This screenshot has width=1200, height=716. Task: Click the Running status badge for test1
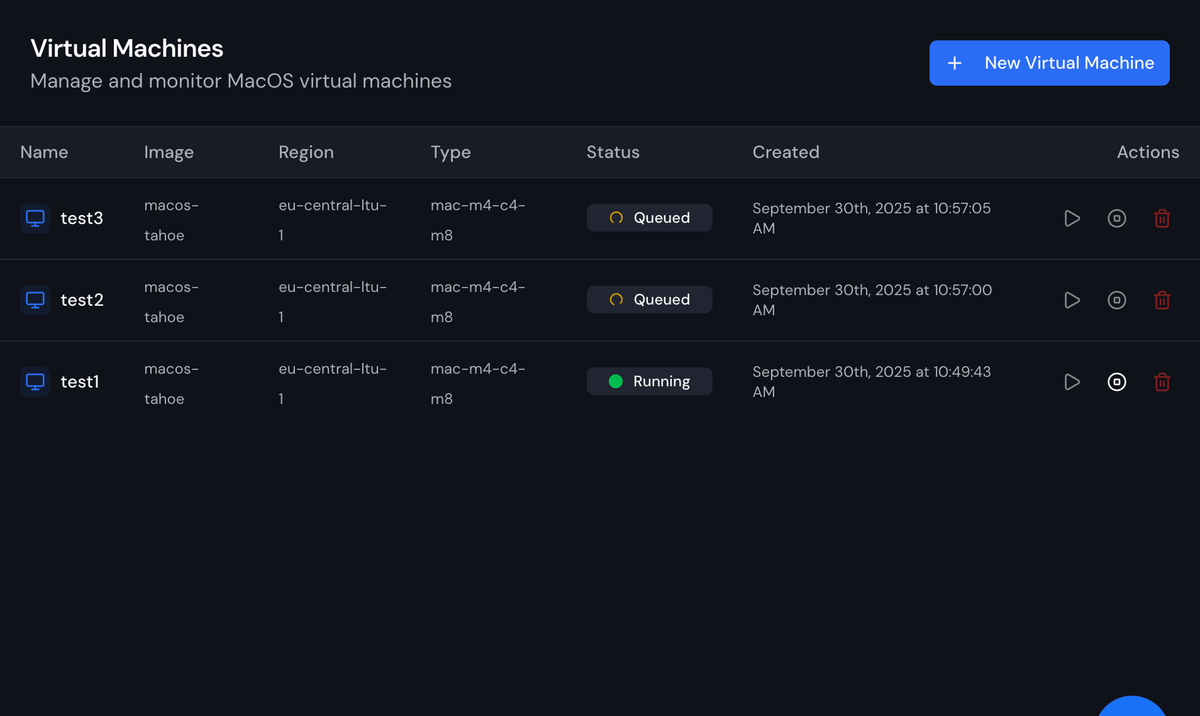click(x=649, y=381)
